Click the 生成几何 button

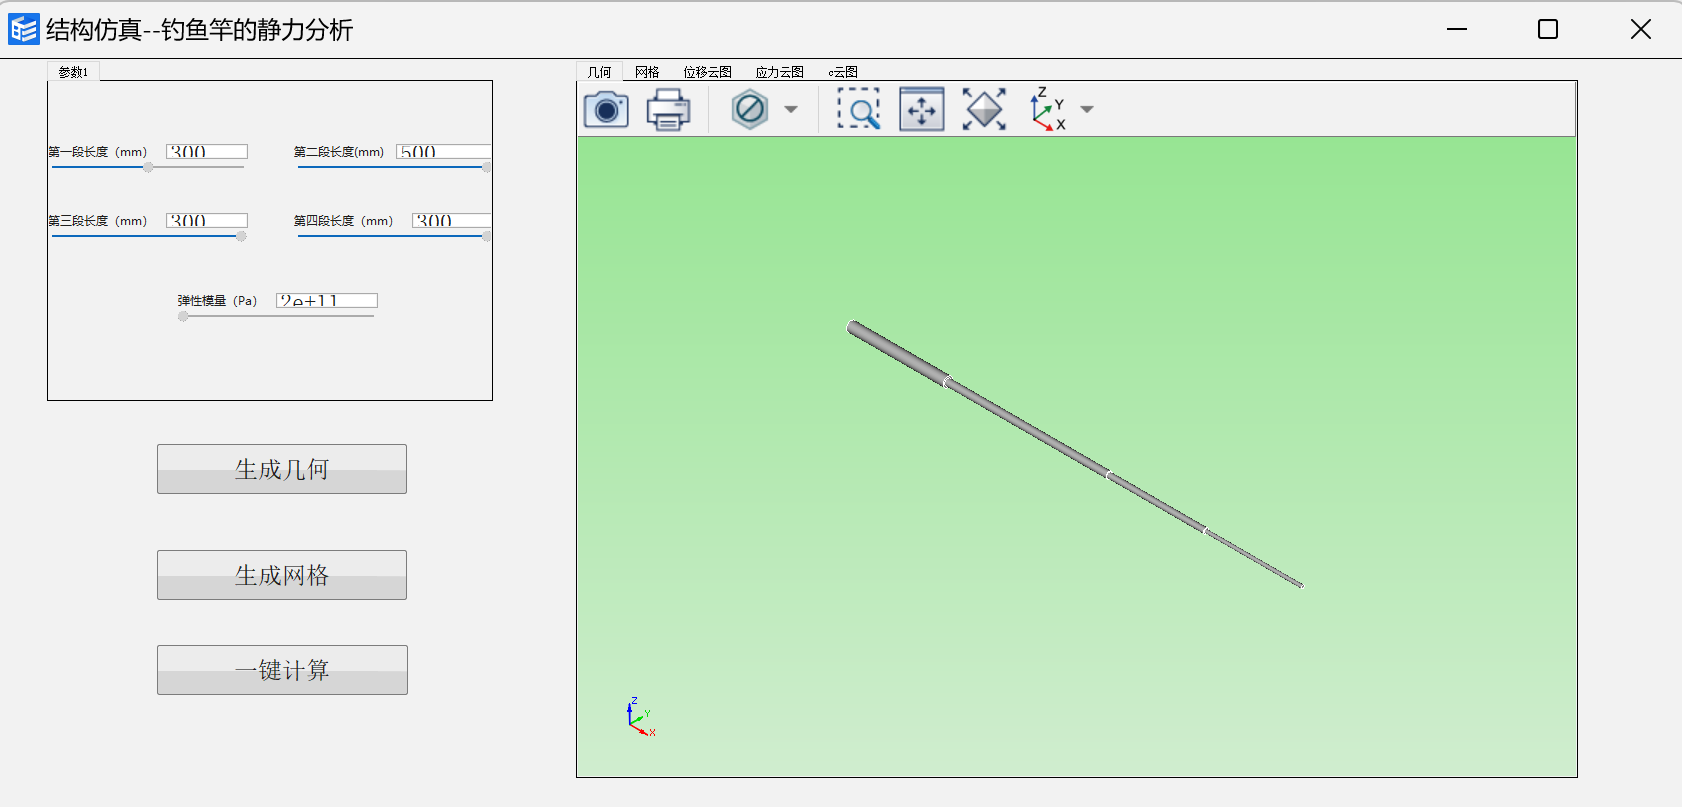point(282,469)
